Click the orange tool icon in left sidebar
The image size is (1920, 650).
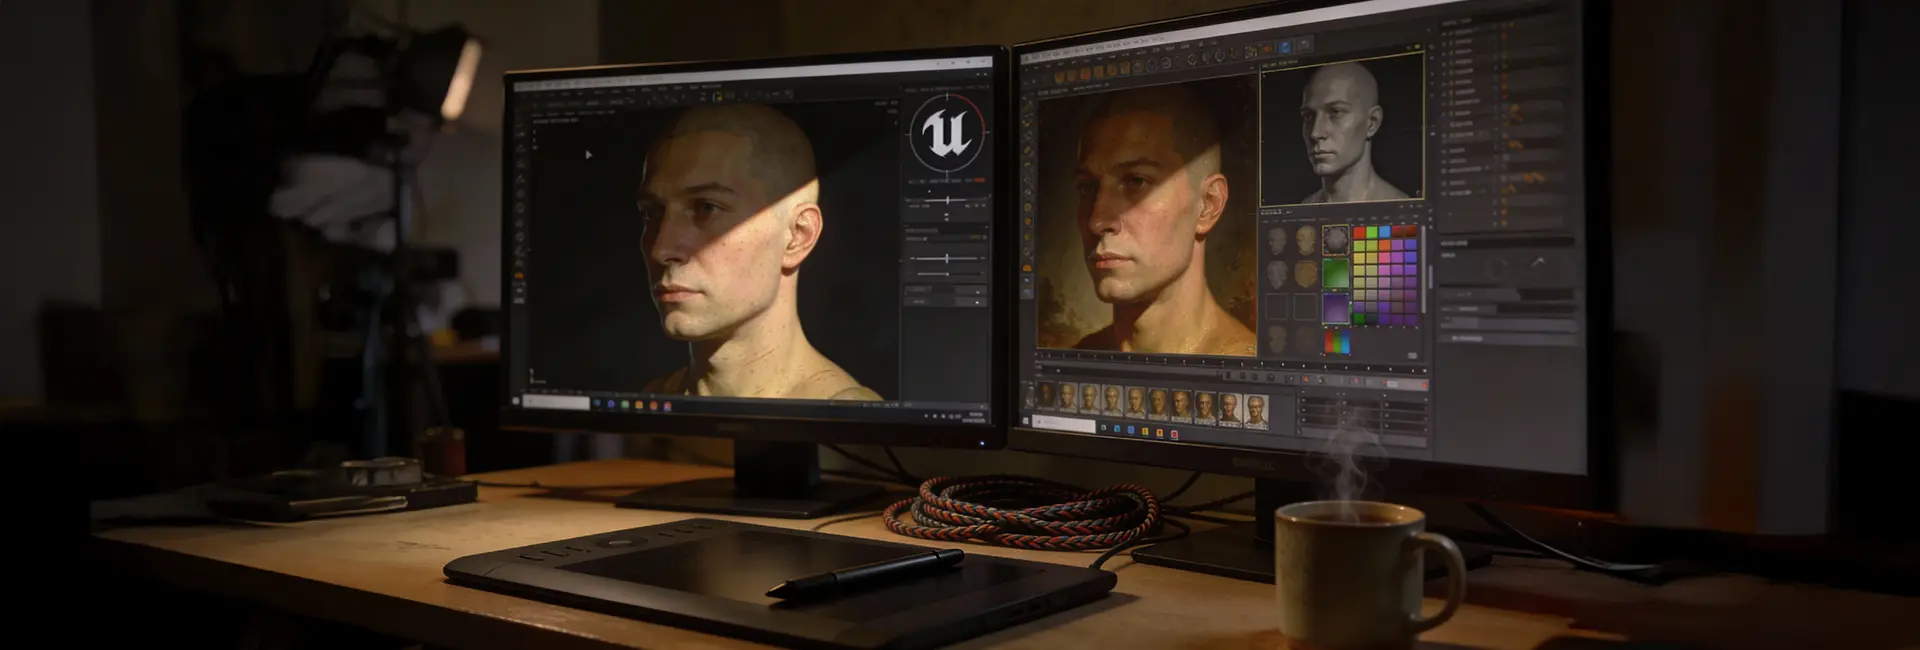click(x=519, y=275)
